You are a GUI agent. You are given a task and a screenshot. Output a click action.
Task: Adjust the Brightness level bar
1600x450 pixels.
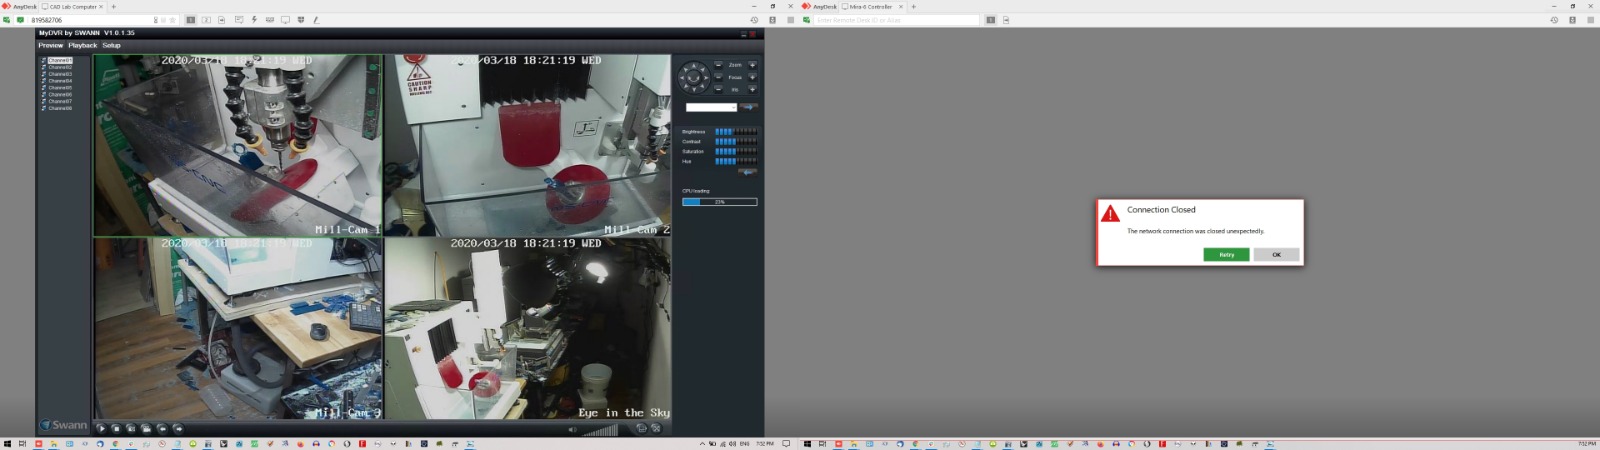click(x=736, y=131)
